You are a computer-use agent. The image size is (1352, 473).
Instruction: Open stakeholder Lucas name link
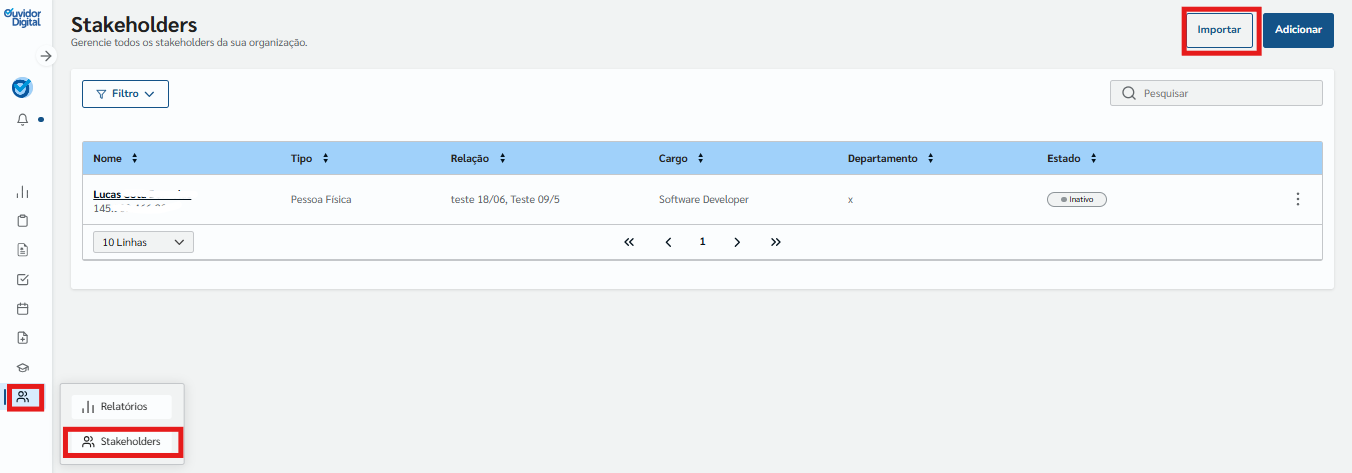pyautogui.click(x=142, y=194)
